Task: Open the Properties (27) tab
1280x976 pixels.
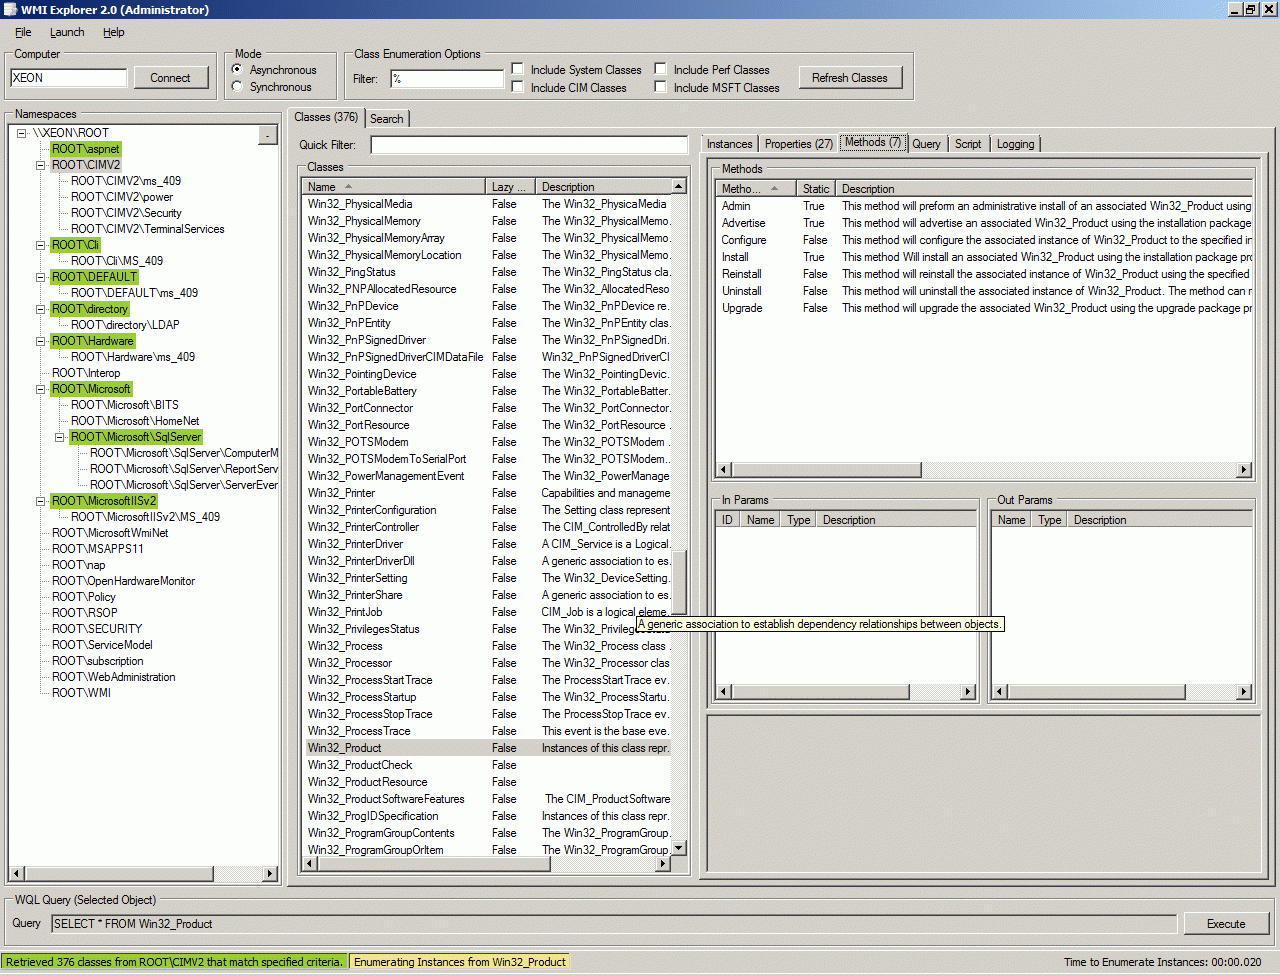Action: [x=799, y=144]
